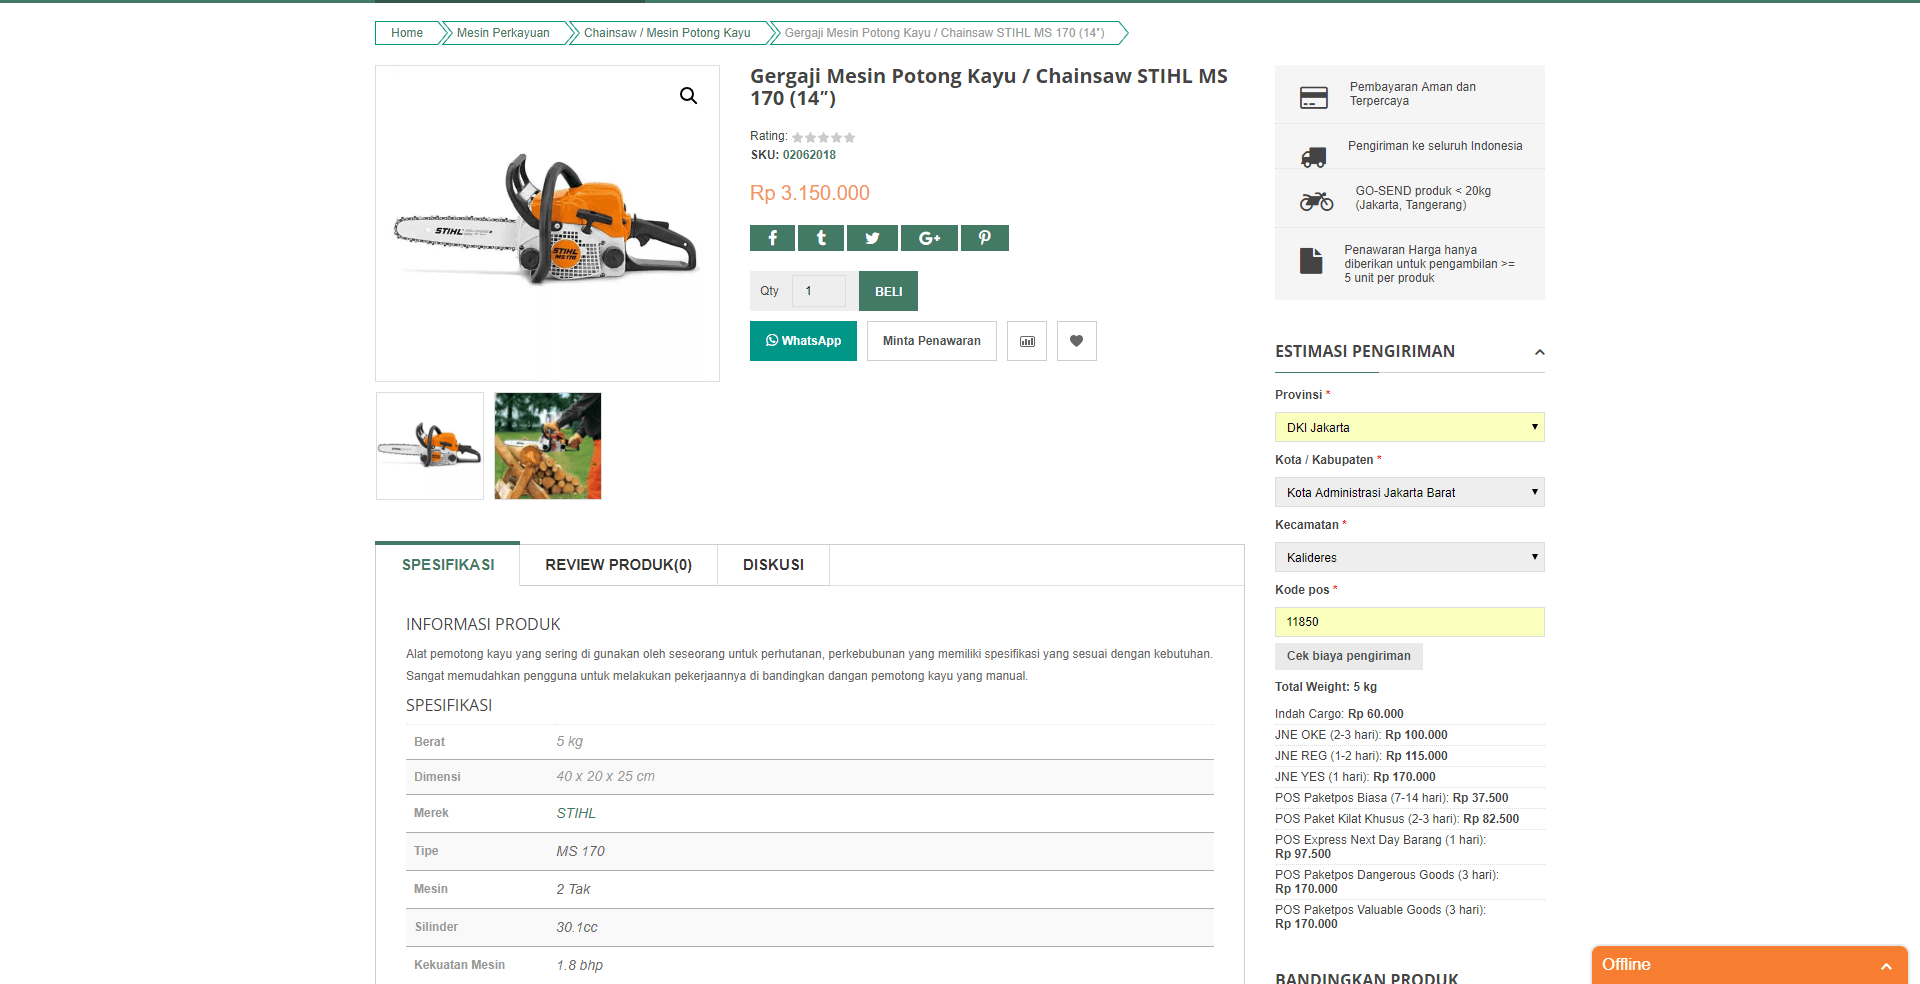Switch to the Spesifikasi tab
1920x984 pixels.
click(x=448, y=565)
